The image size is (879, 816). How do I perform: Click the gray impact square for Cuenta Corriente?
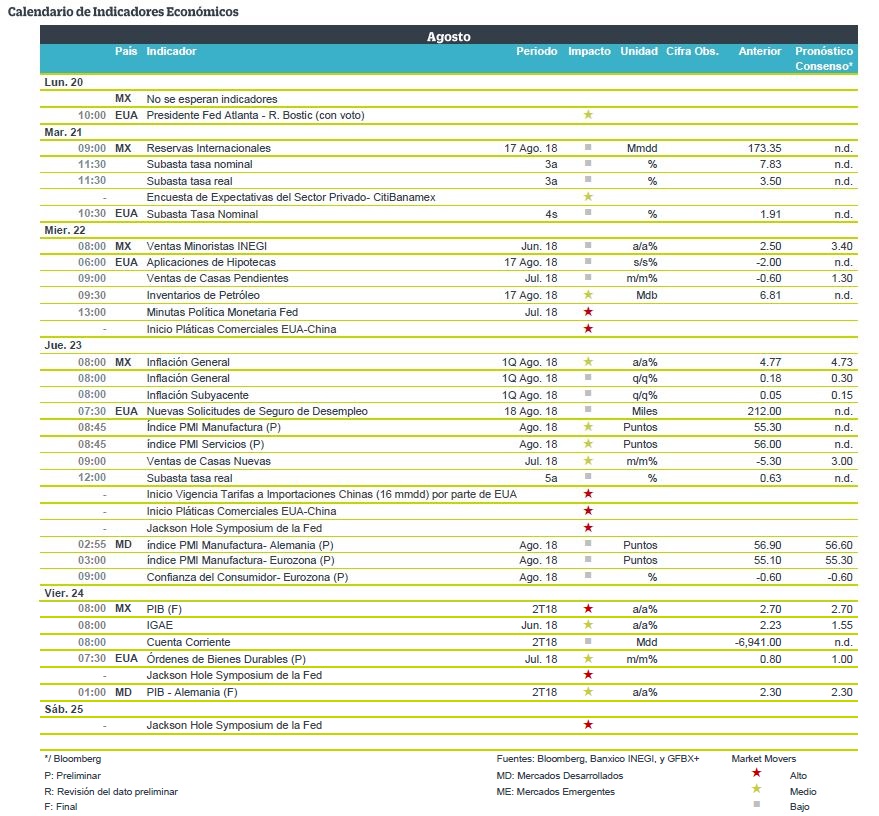pos(588,641)
